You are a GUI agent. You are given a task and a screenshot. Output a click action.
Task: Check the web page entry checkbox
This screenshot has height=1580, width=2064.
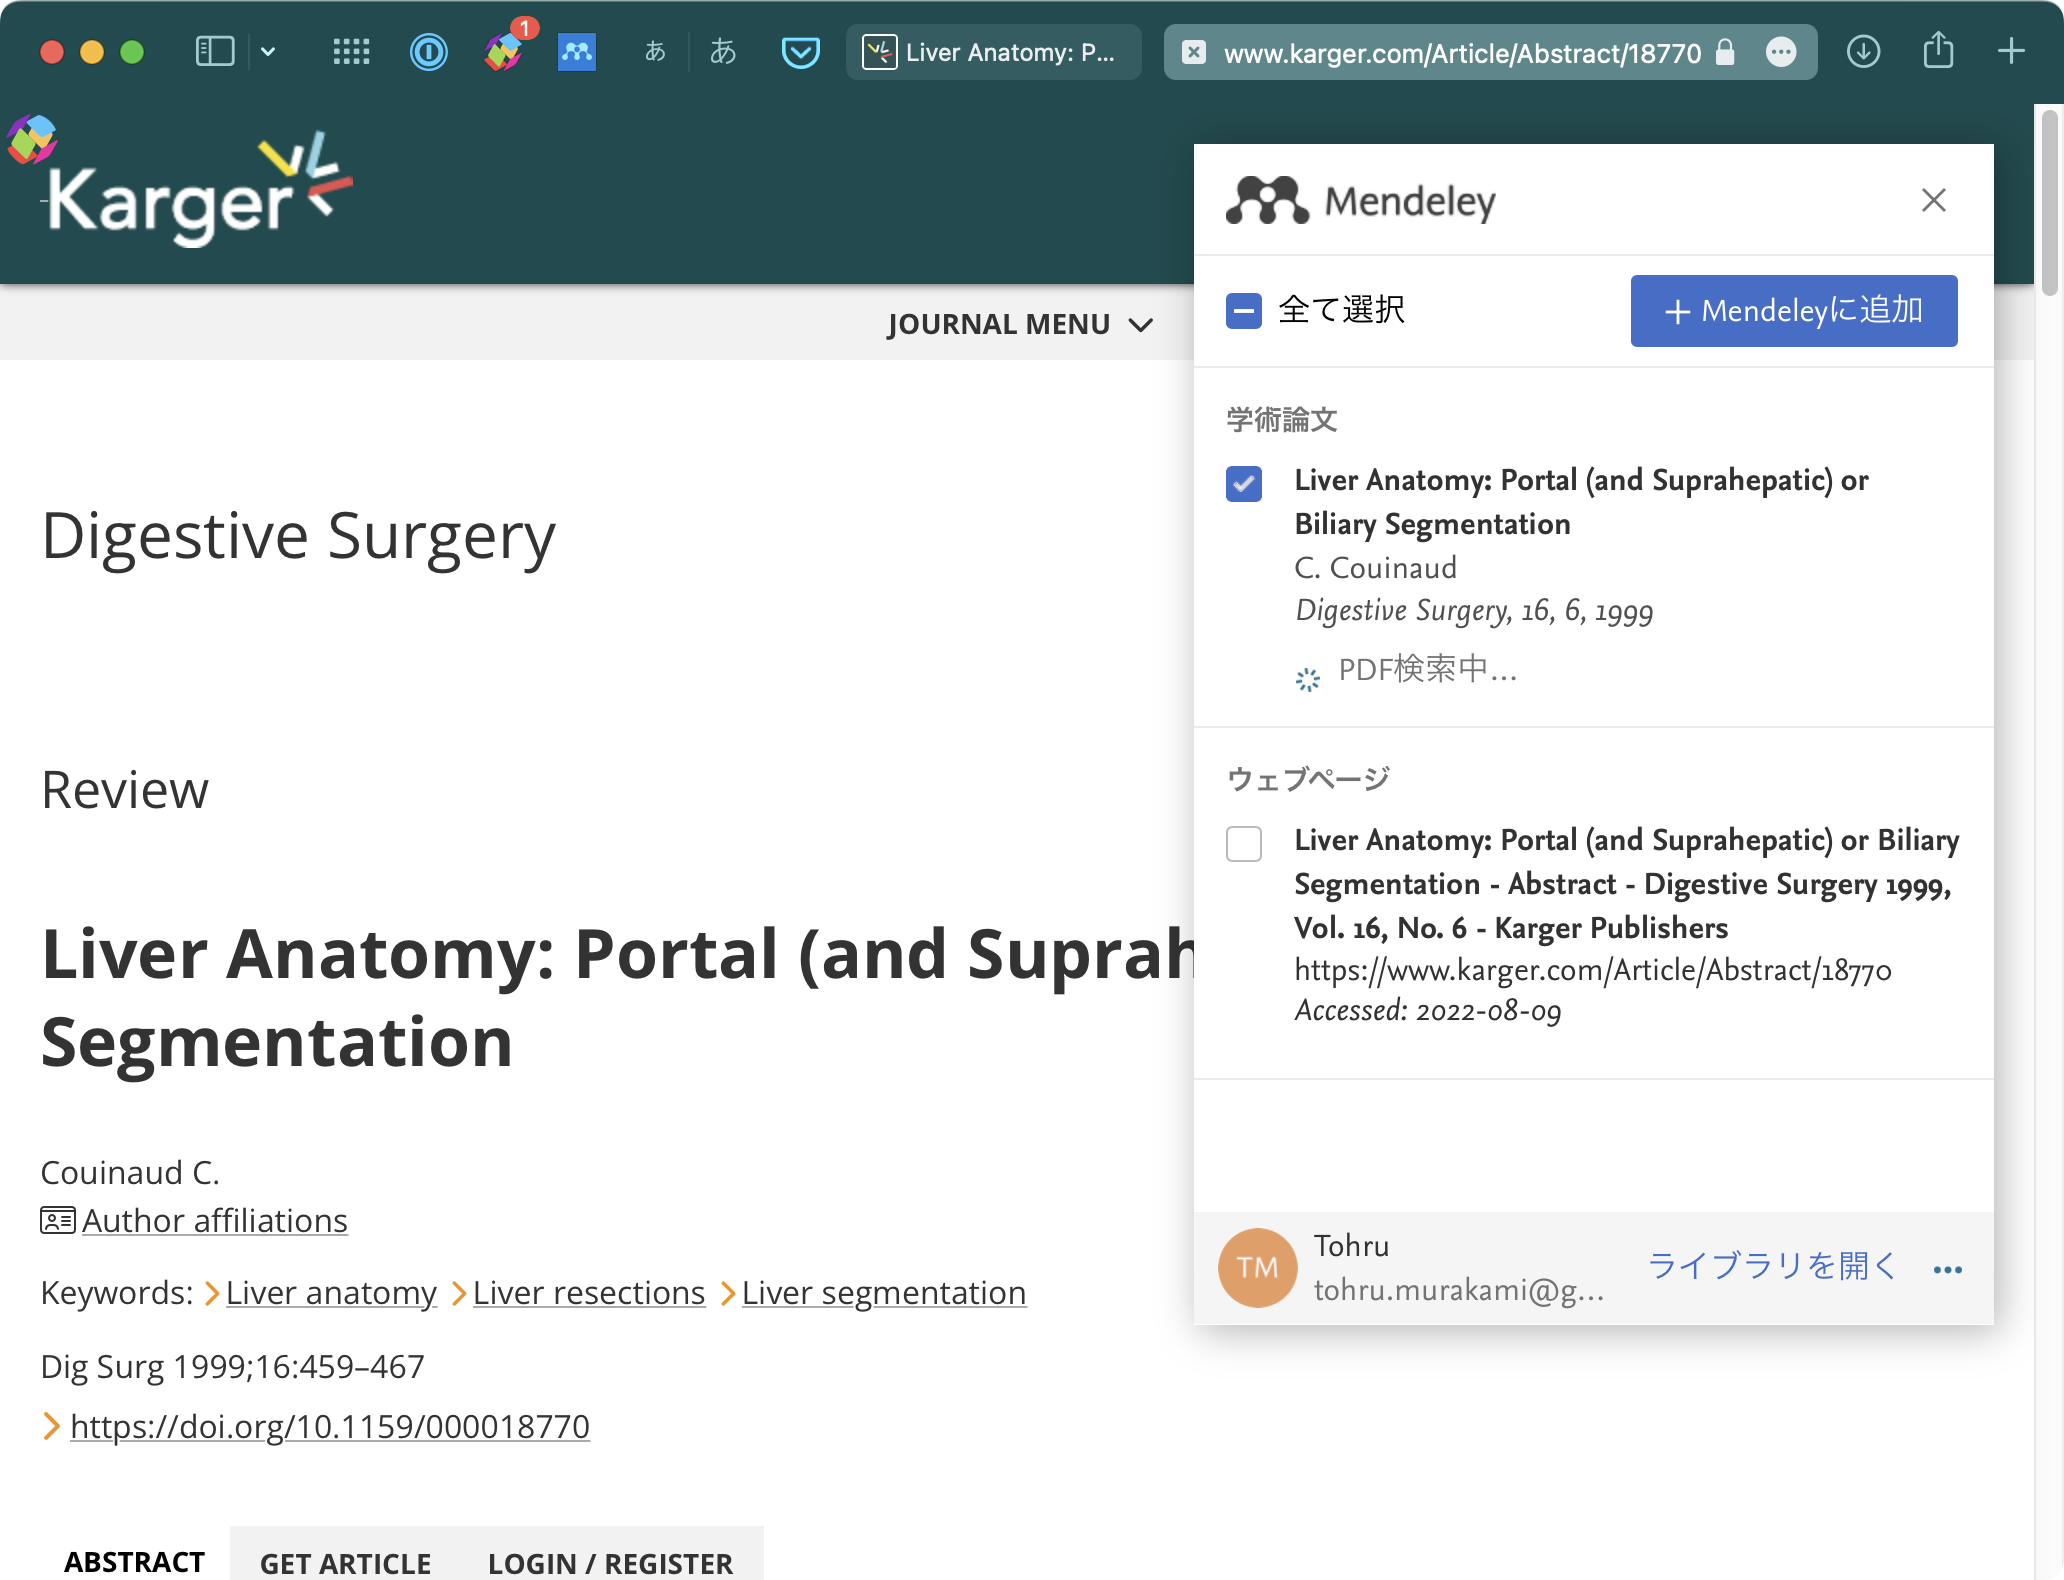tap(1244, 844)
